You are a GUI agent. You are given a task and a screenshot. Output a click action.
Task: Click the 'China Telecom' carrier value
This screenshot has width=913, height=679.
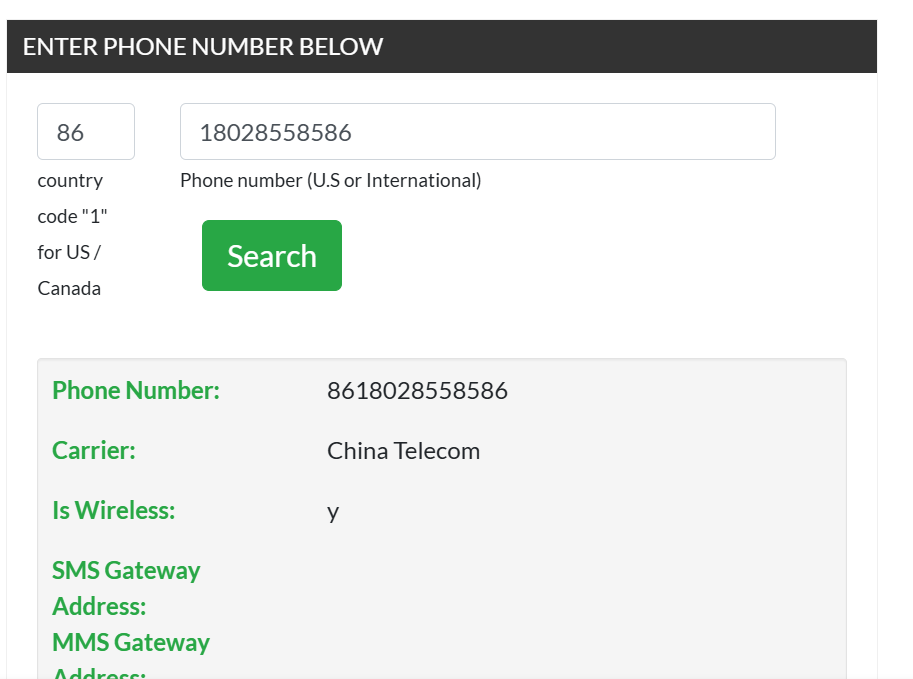(403, 451)
